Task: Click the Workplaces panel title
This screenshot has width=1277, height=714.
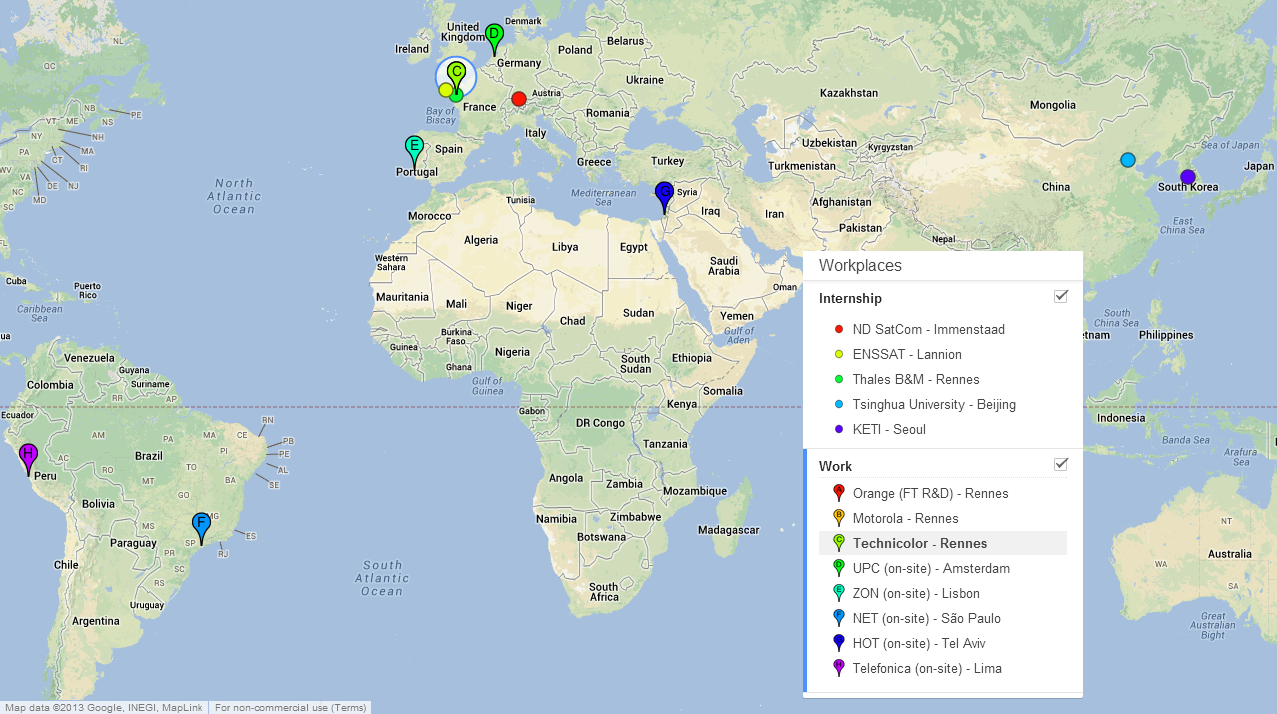Action: click(x=860, y=266)
